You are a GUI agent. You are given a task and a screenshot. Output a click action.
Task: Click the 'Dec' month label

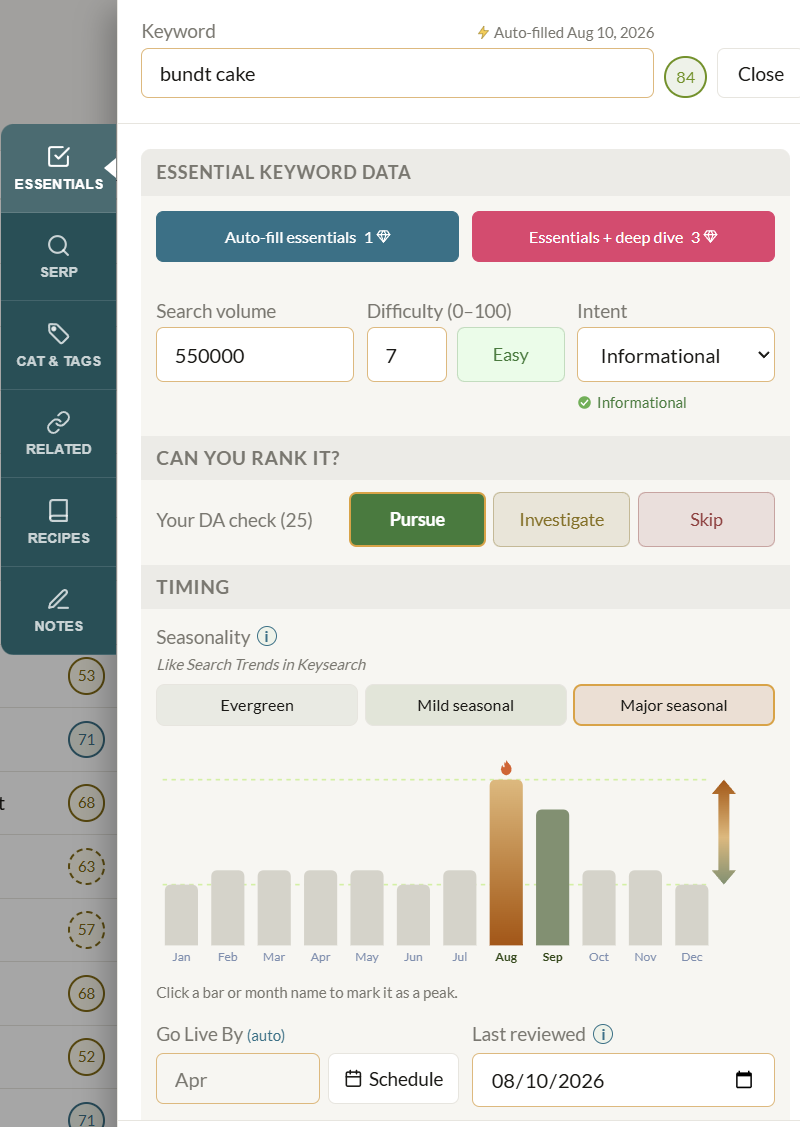point(691,957)
